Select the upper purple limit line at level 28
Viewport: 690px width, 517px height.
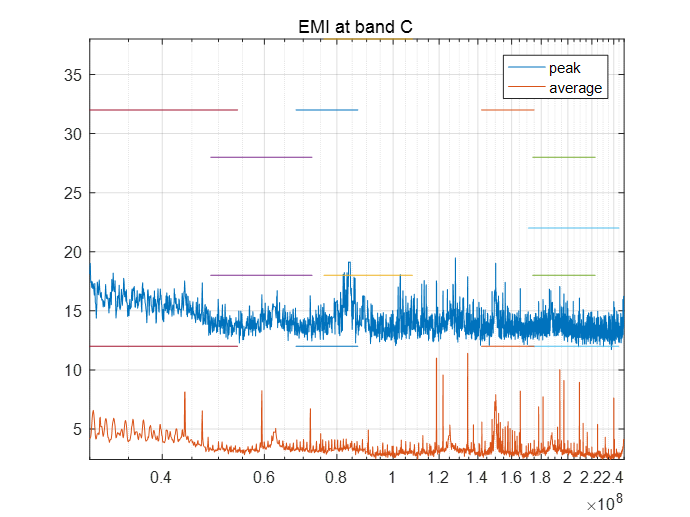click(261, 157)
